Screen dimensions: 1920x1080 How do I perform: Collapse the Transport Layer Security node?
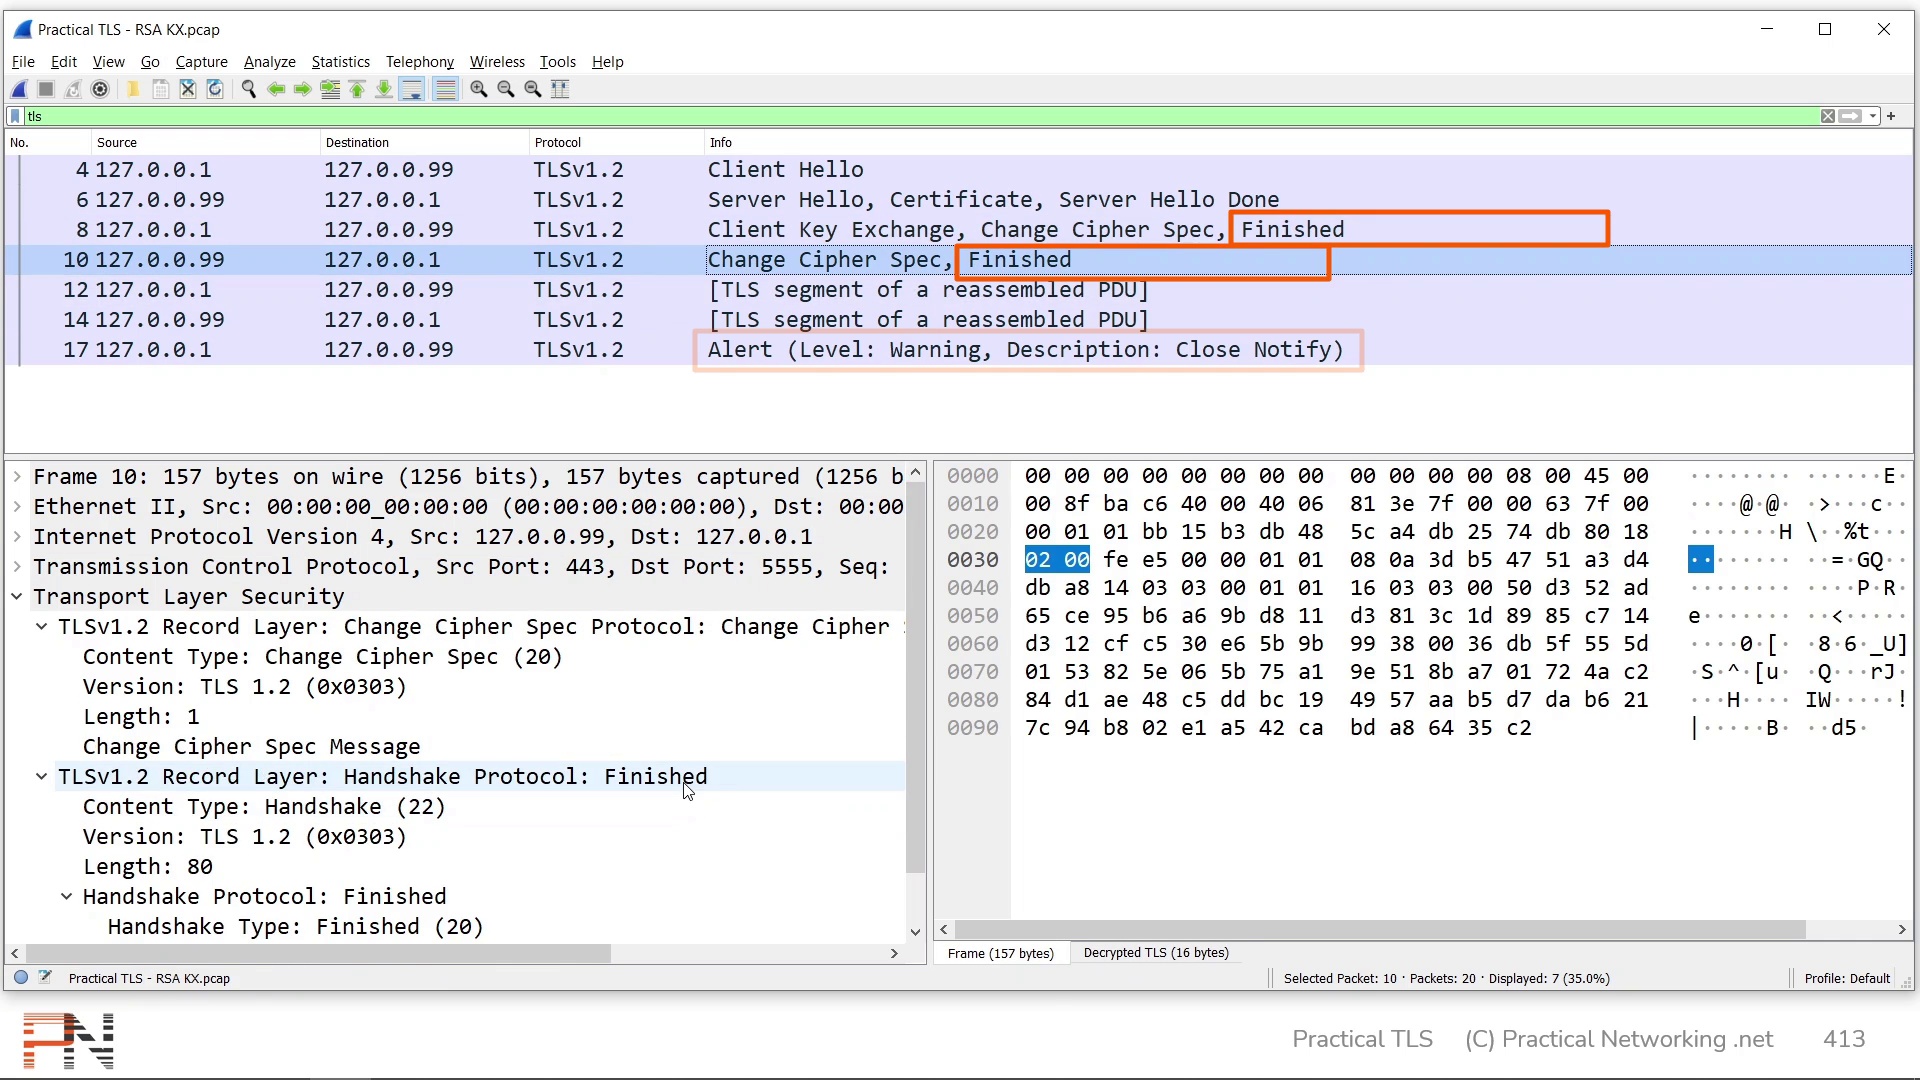point(17,597)
